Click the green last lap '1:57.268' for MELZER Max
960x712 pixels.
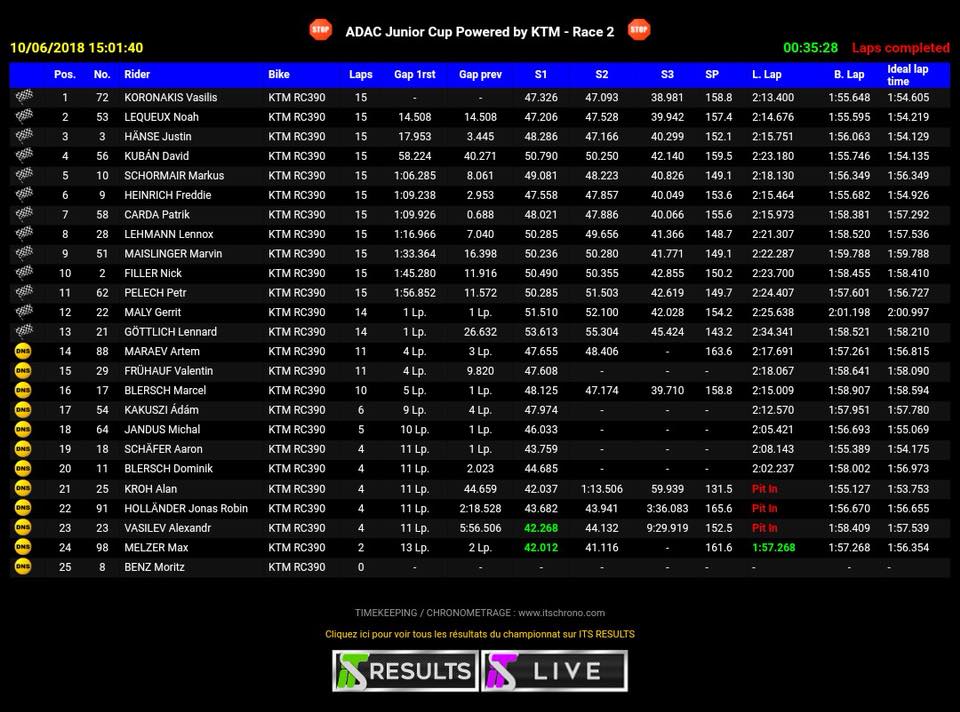[x=773, y=547]
